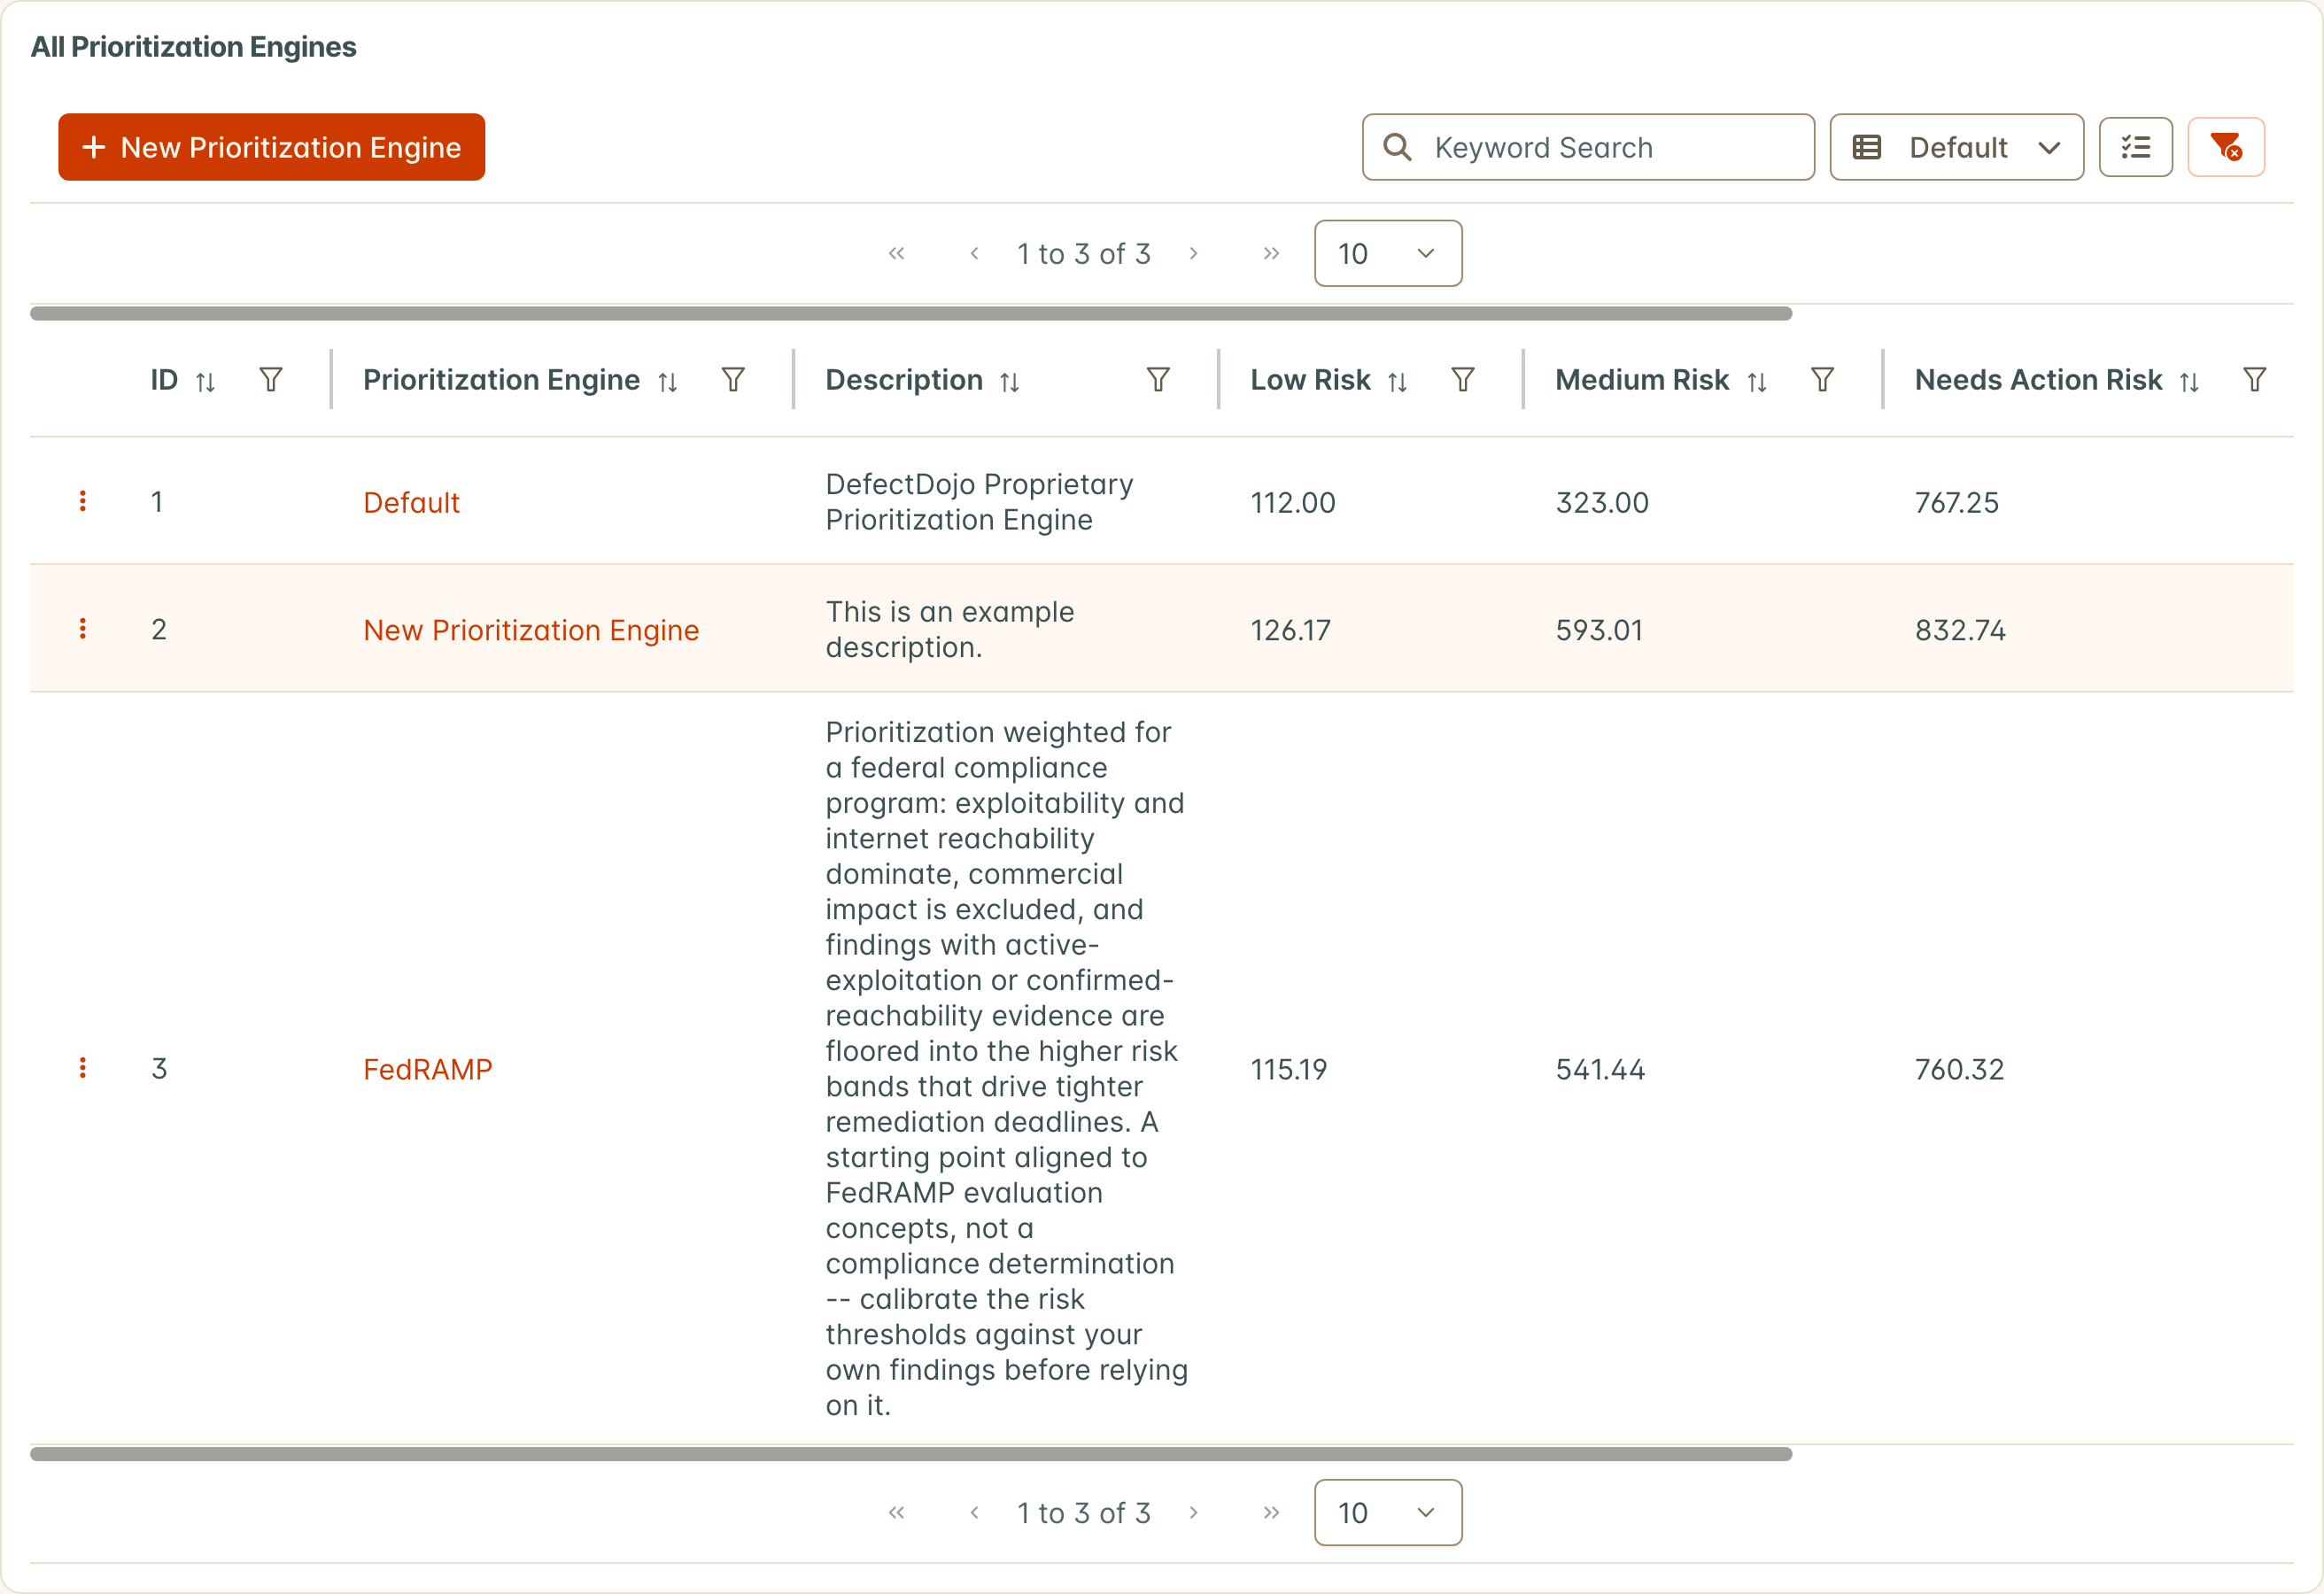Open the Low Risk filter funnel
Viewport: 2324px width, 1594px height.
(x=1463, y=380)
